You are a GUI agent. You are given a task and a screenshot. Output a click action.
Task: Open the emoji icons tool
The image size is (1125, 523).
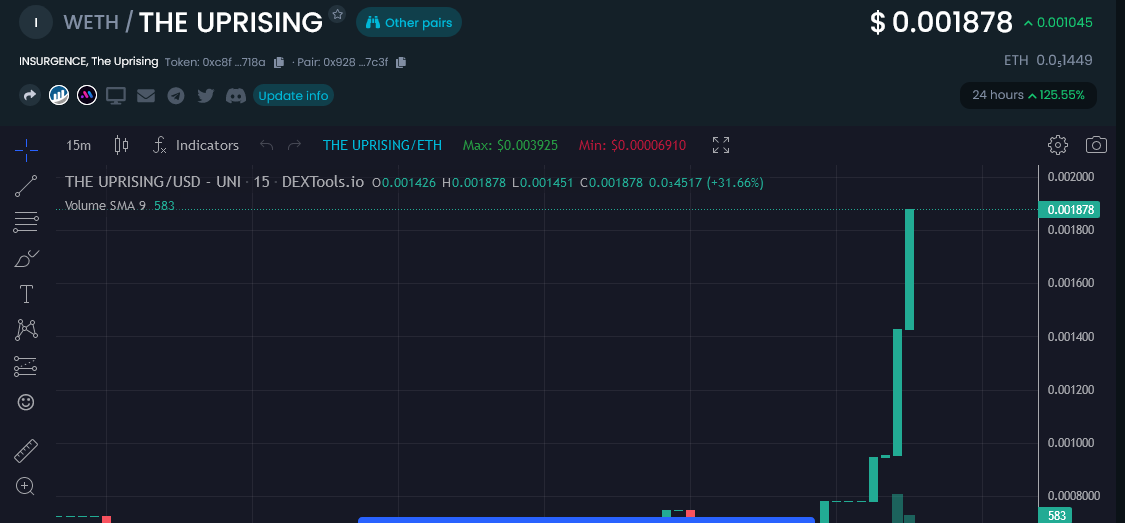(26, 402)
